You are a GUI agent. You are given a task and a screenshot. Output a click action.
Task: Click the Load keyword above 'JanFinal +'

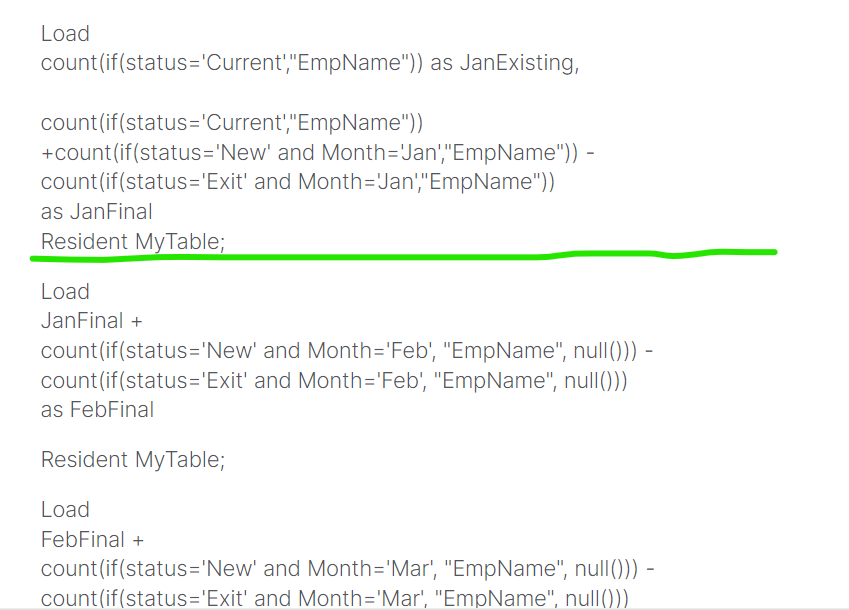(65, 292)
